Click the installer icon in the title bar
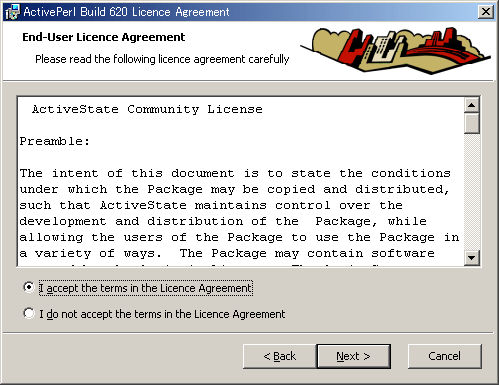This screenshot has width=499, height=385. [12, 12]
